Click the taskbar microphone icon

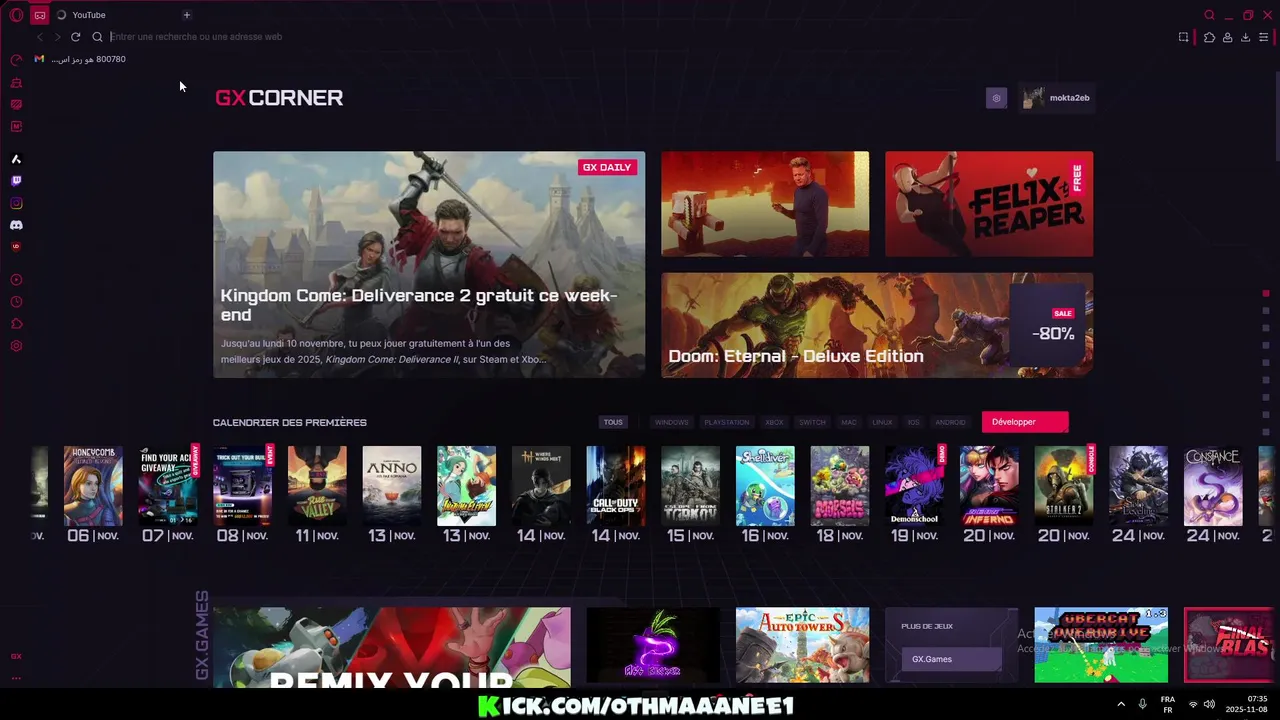point(1142,704)
